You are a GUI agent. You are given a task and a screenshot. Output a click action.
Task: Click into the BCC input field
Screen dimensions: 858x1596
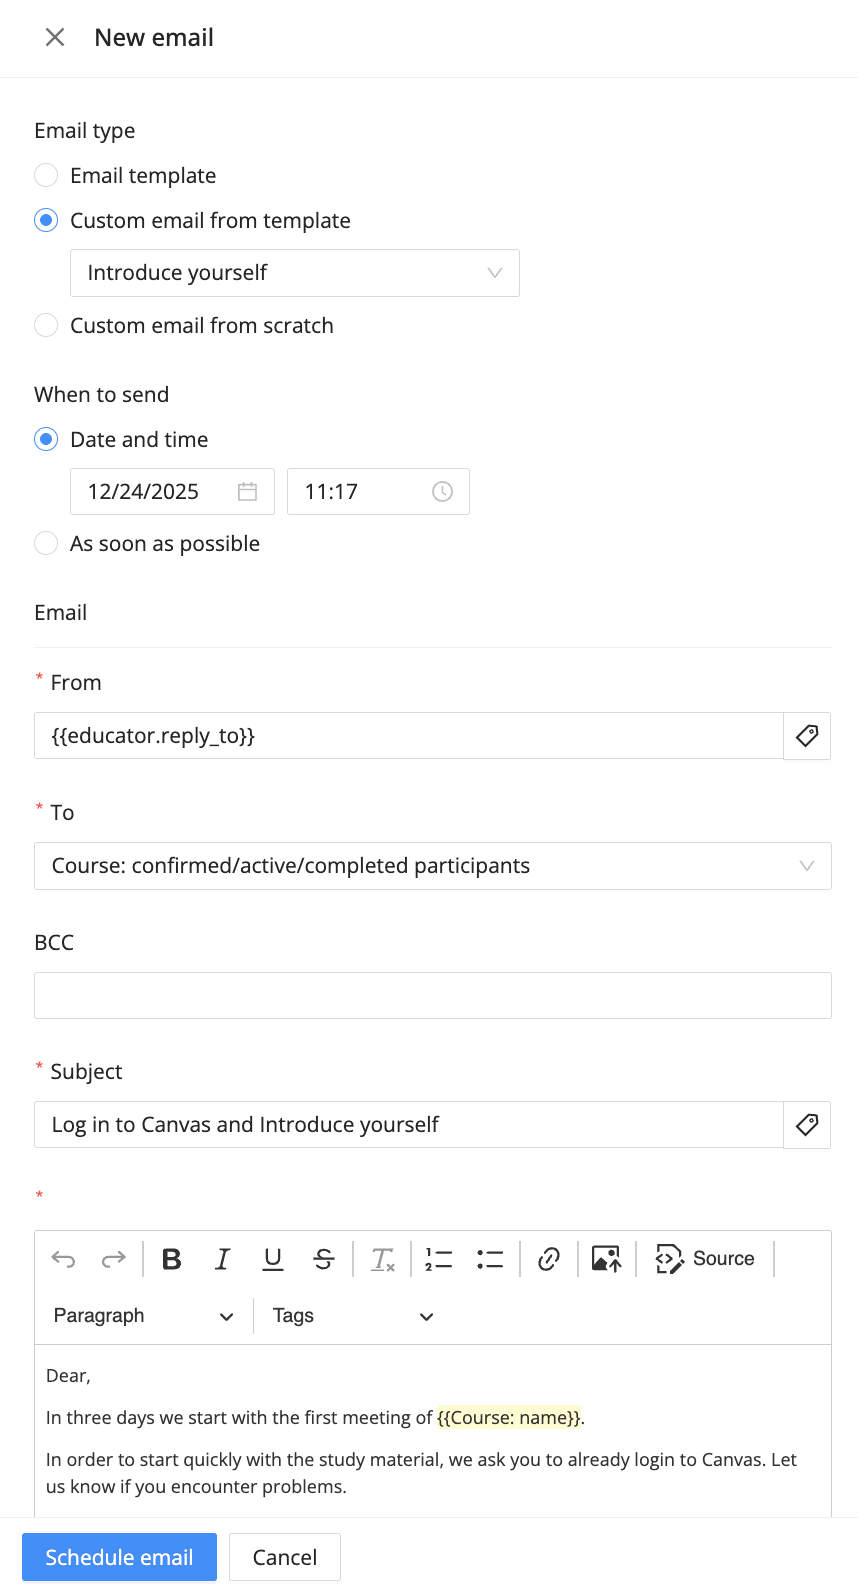(x=432, y=996)
